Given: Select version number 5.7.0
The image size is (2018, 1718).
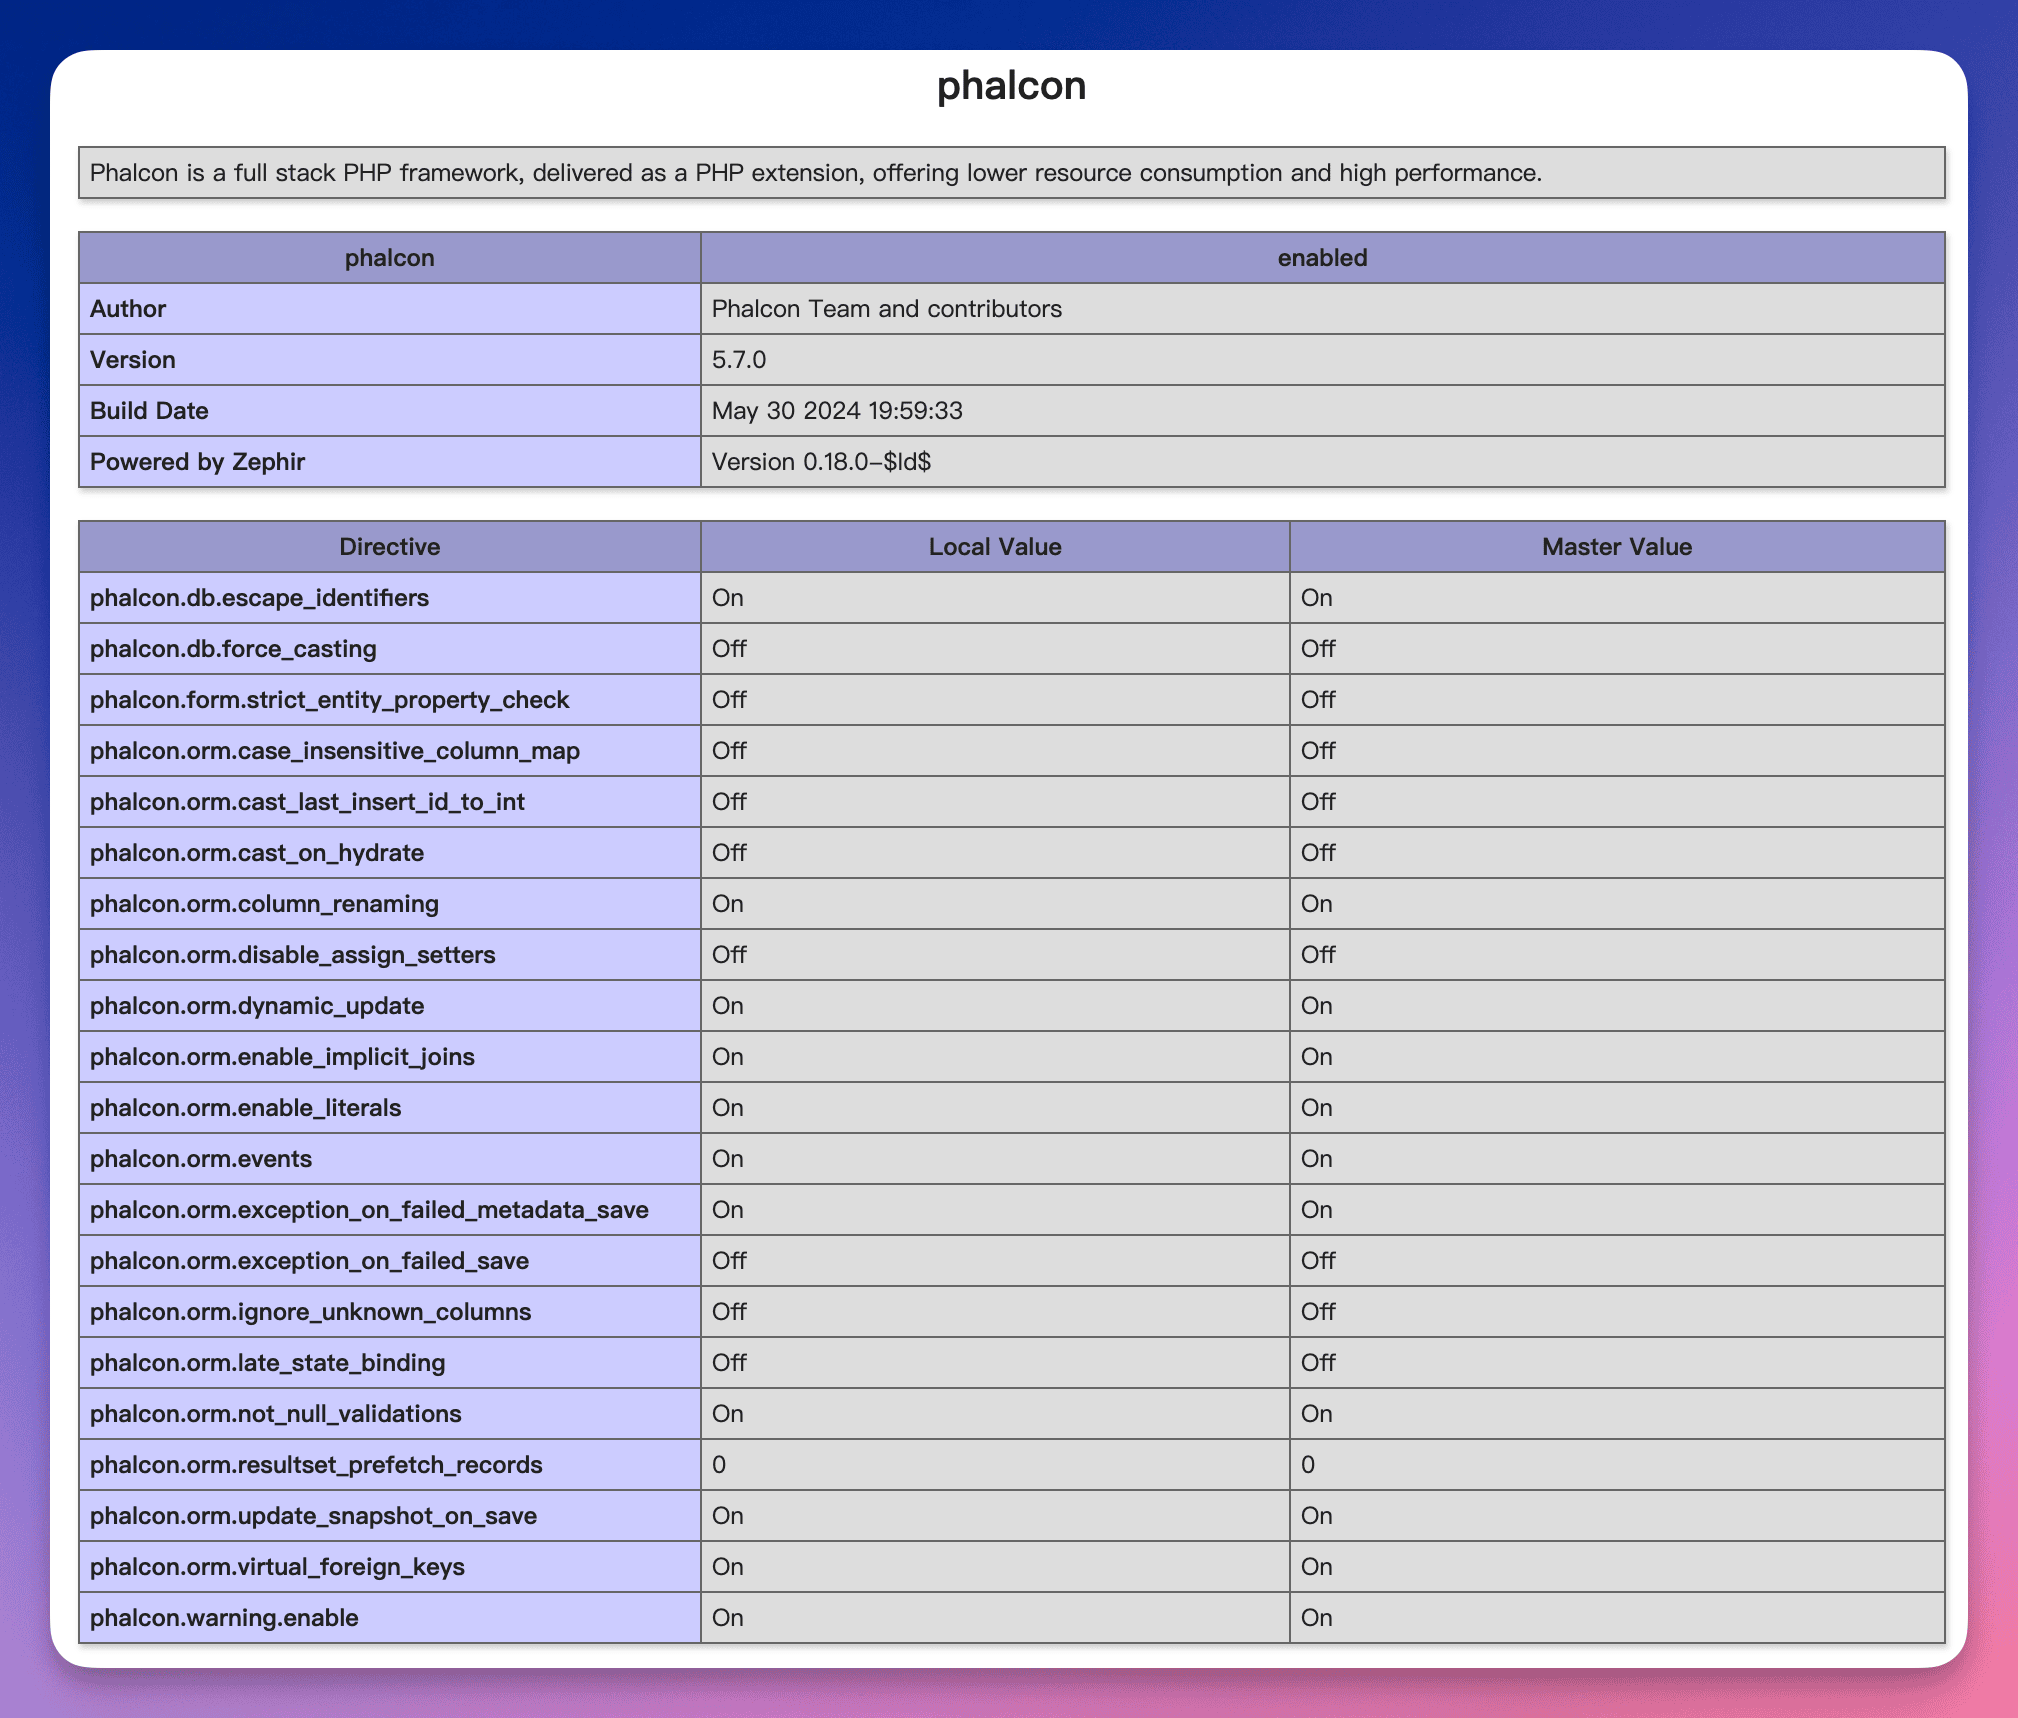Looking at the screenshot, I should click(x=739, y=360).
